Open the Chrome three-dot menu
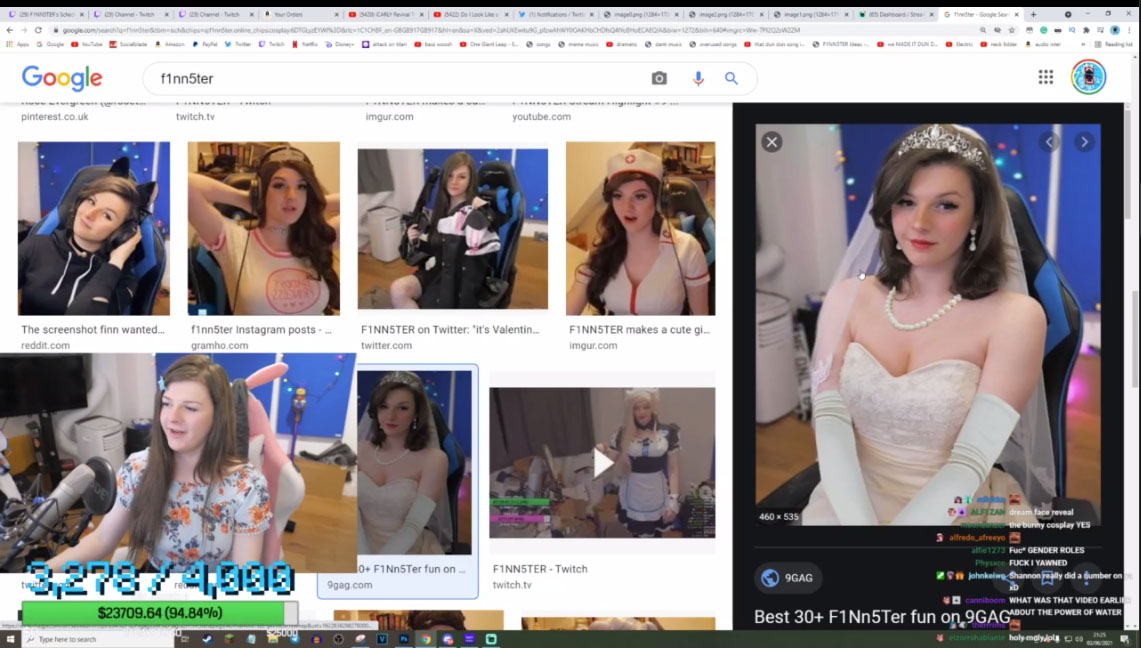The image size is (1141, 648). 1130,31
